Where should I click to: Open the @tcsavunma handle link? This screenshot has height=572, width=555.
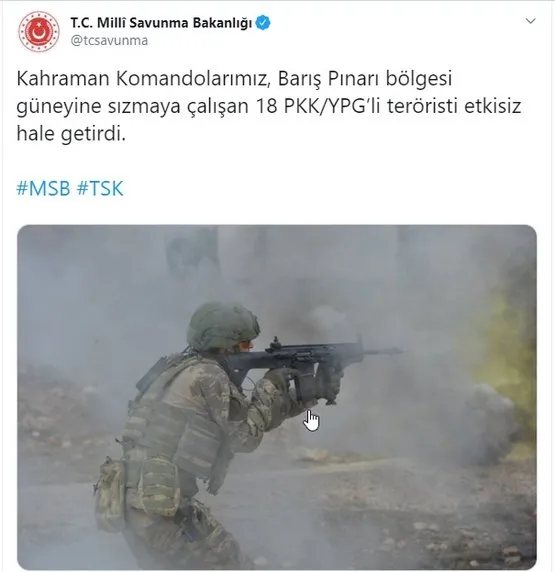109,40
